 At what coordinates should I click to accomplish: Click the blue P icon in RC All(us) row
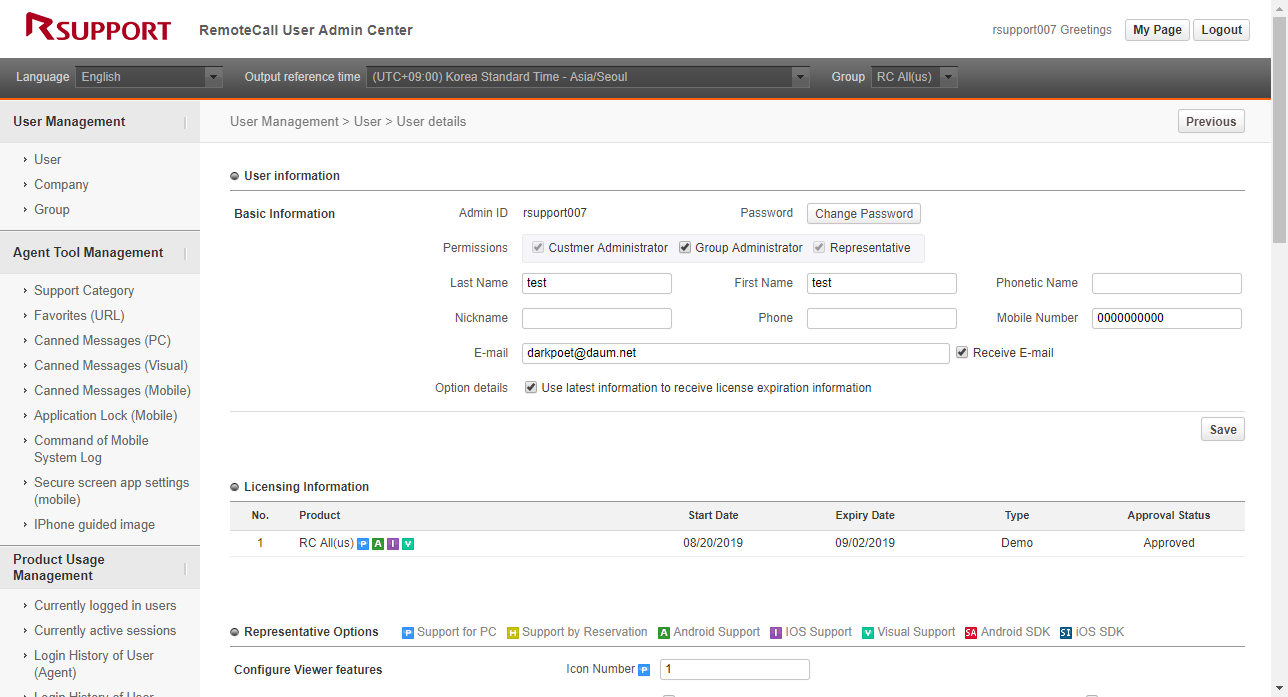point(363,544)
